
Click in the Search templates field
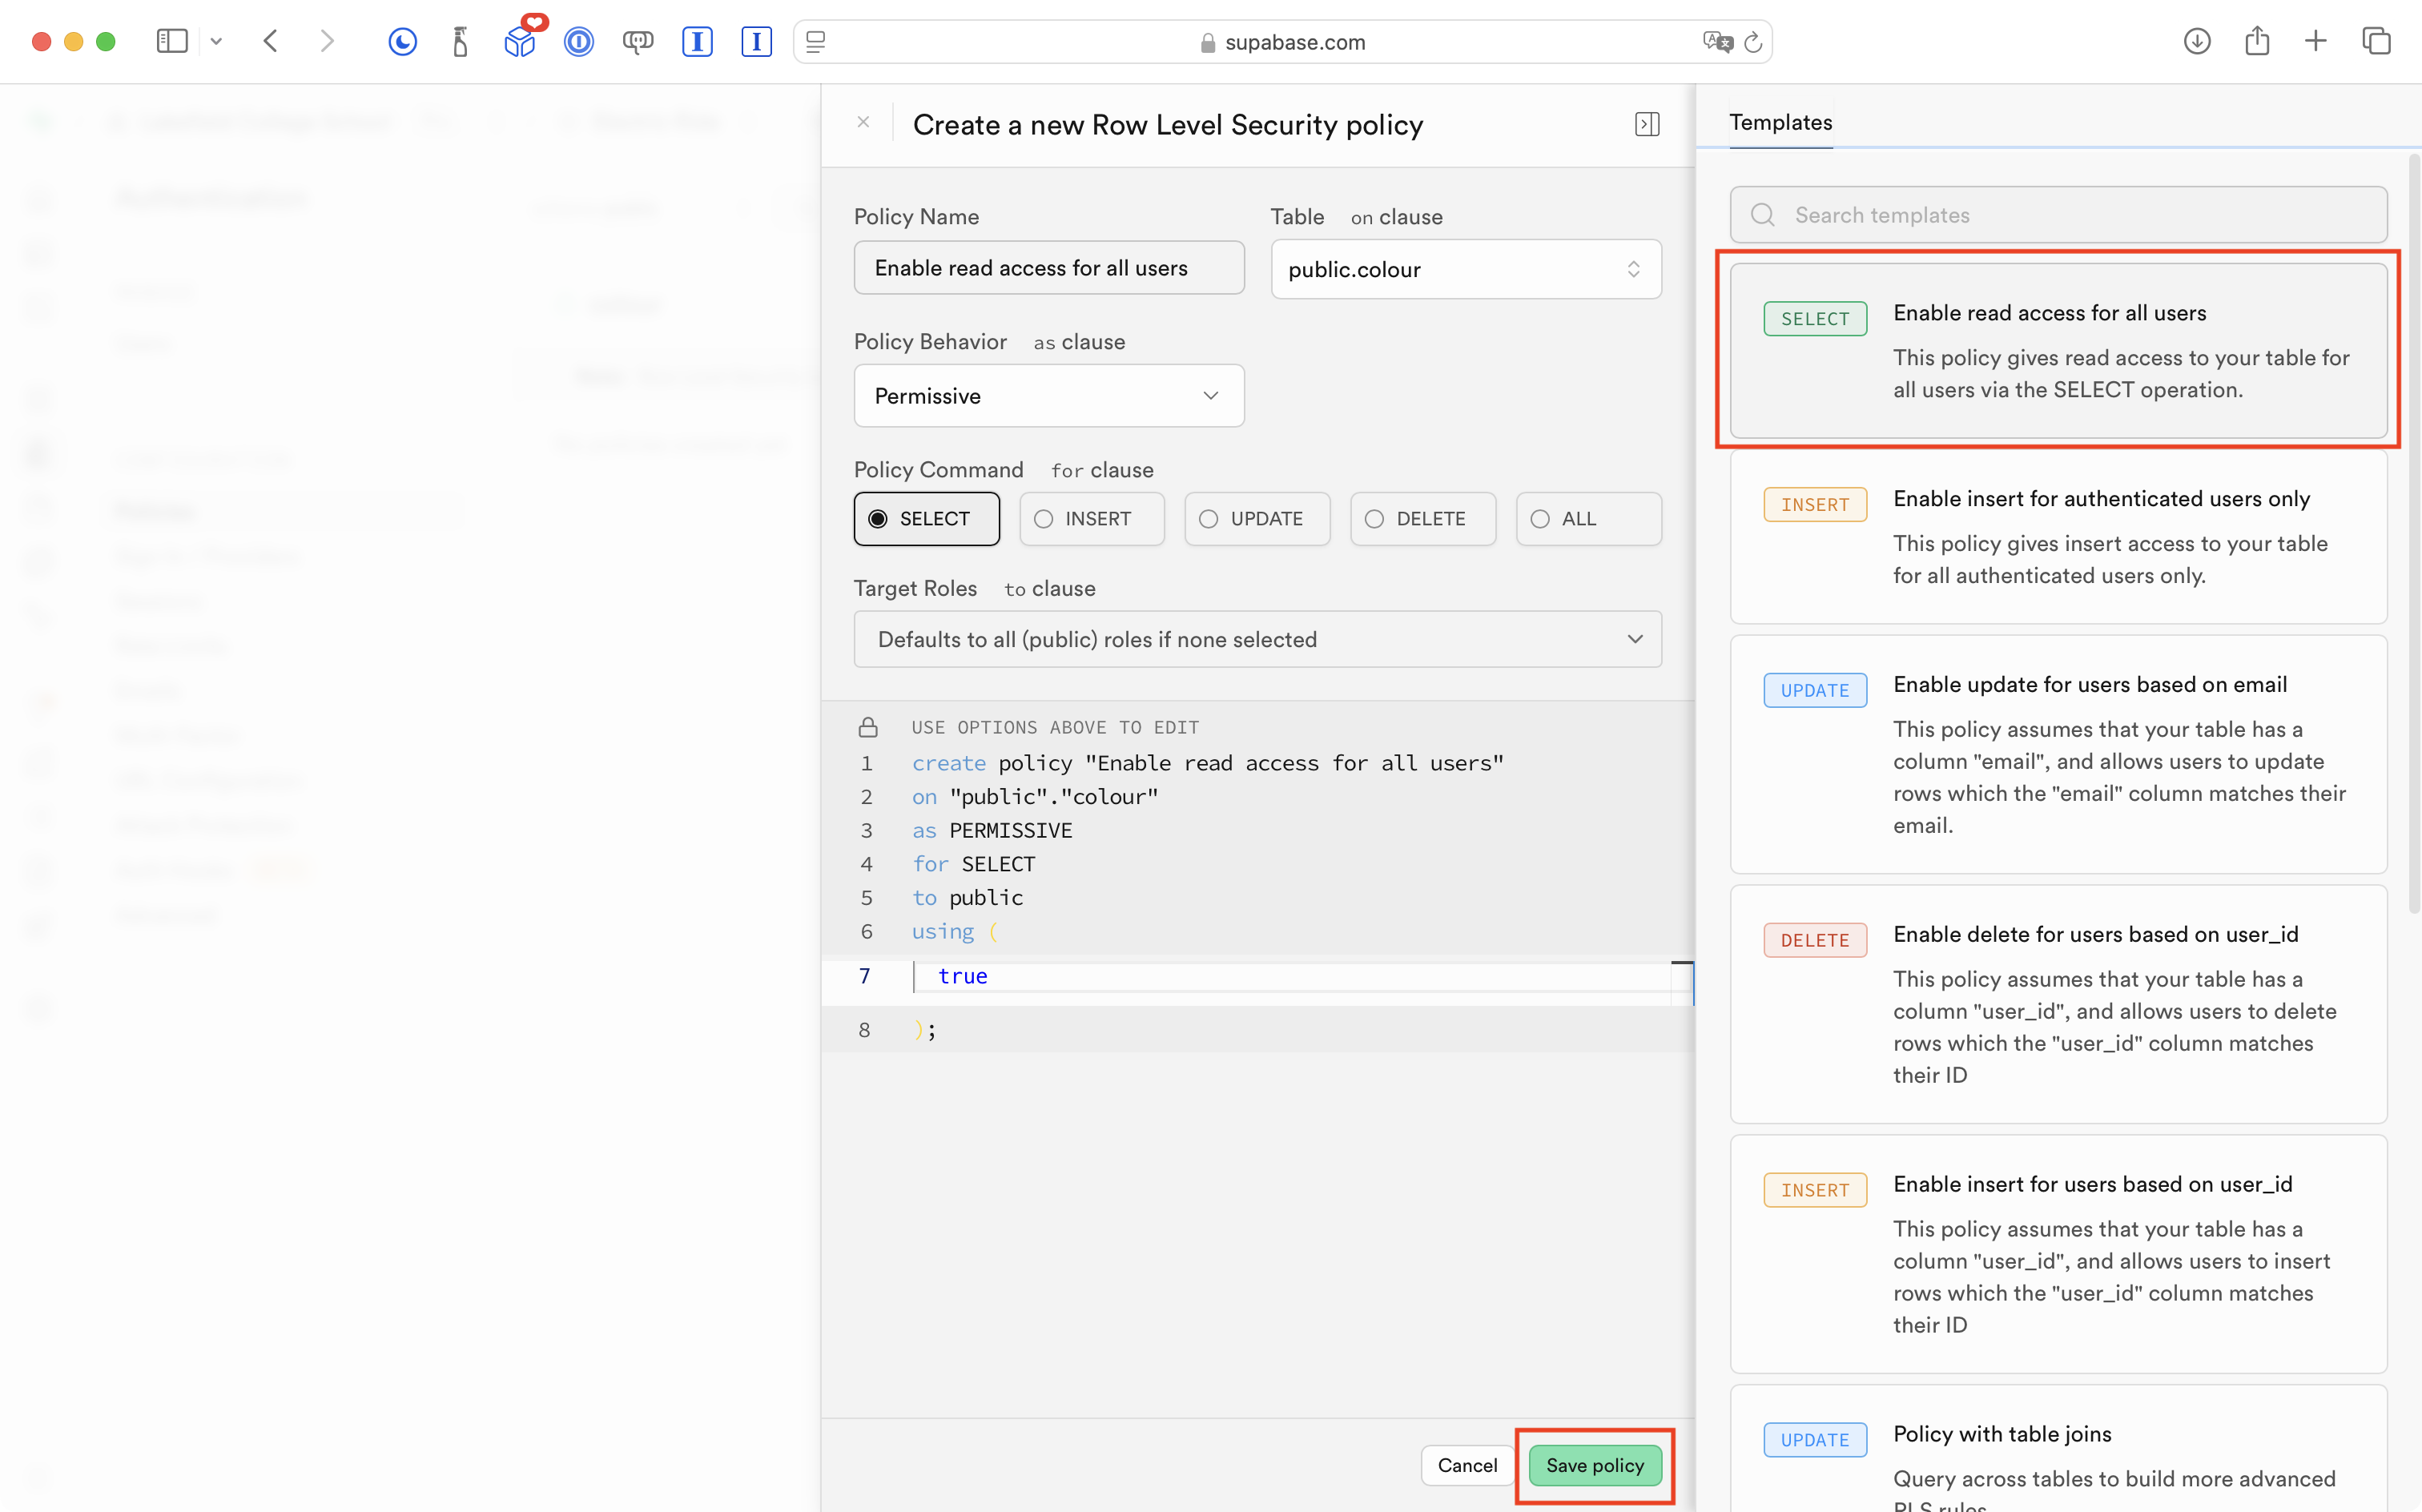pos(2058,215)
